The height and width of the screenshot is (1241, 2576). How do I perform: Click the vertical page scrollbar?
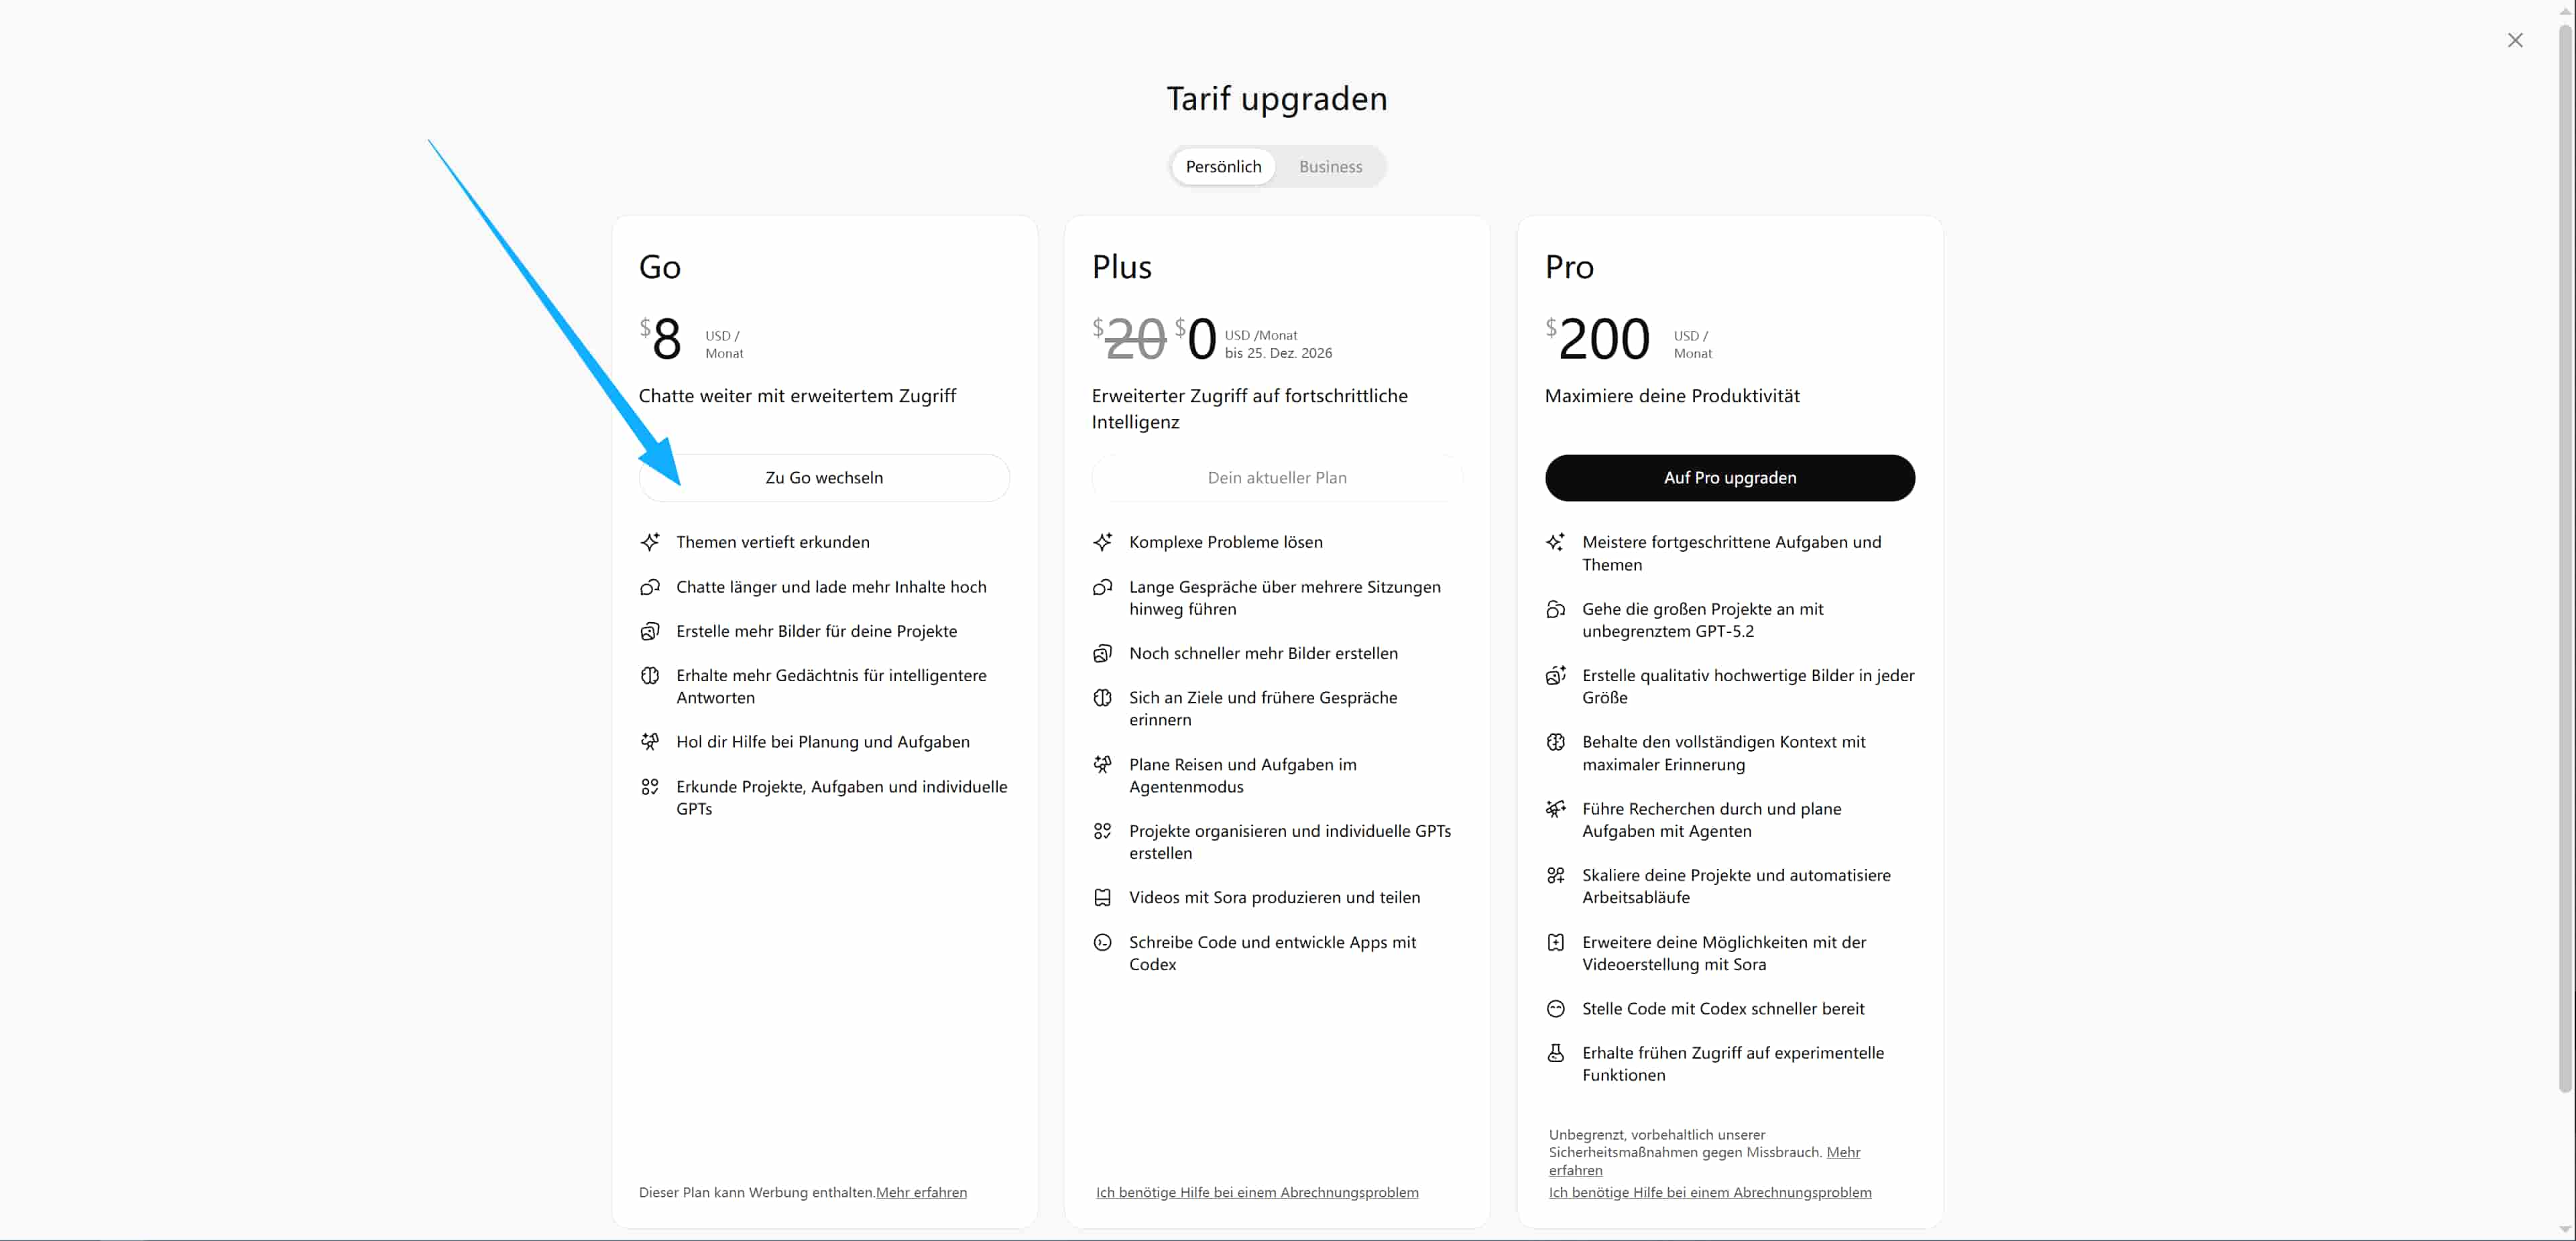(2565, 560)
